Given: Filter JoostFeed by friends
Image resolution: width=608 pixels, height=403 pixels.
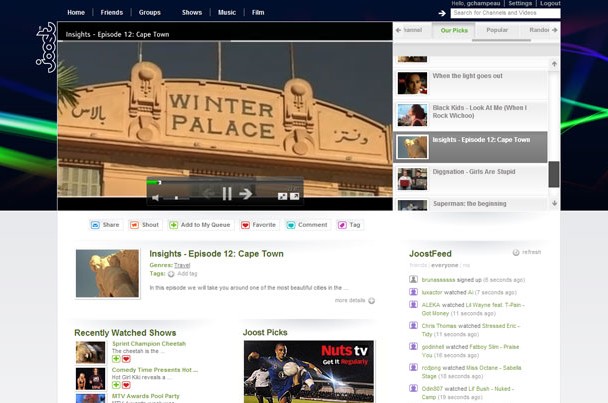Looking at the screenshot, I should [x=418, y=265].
